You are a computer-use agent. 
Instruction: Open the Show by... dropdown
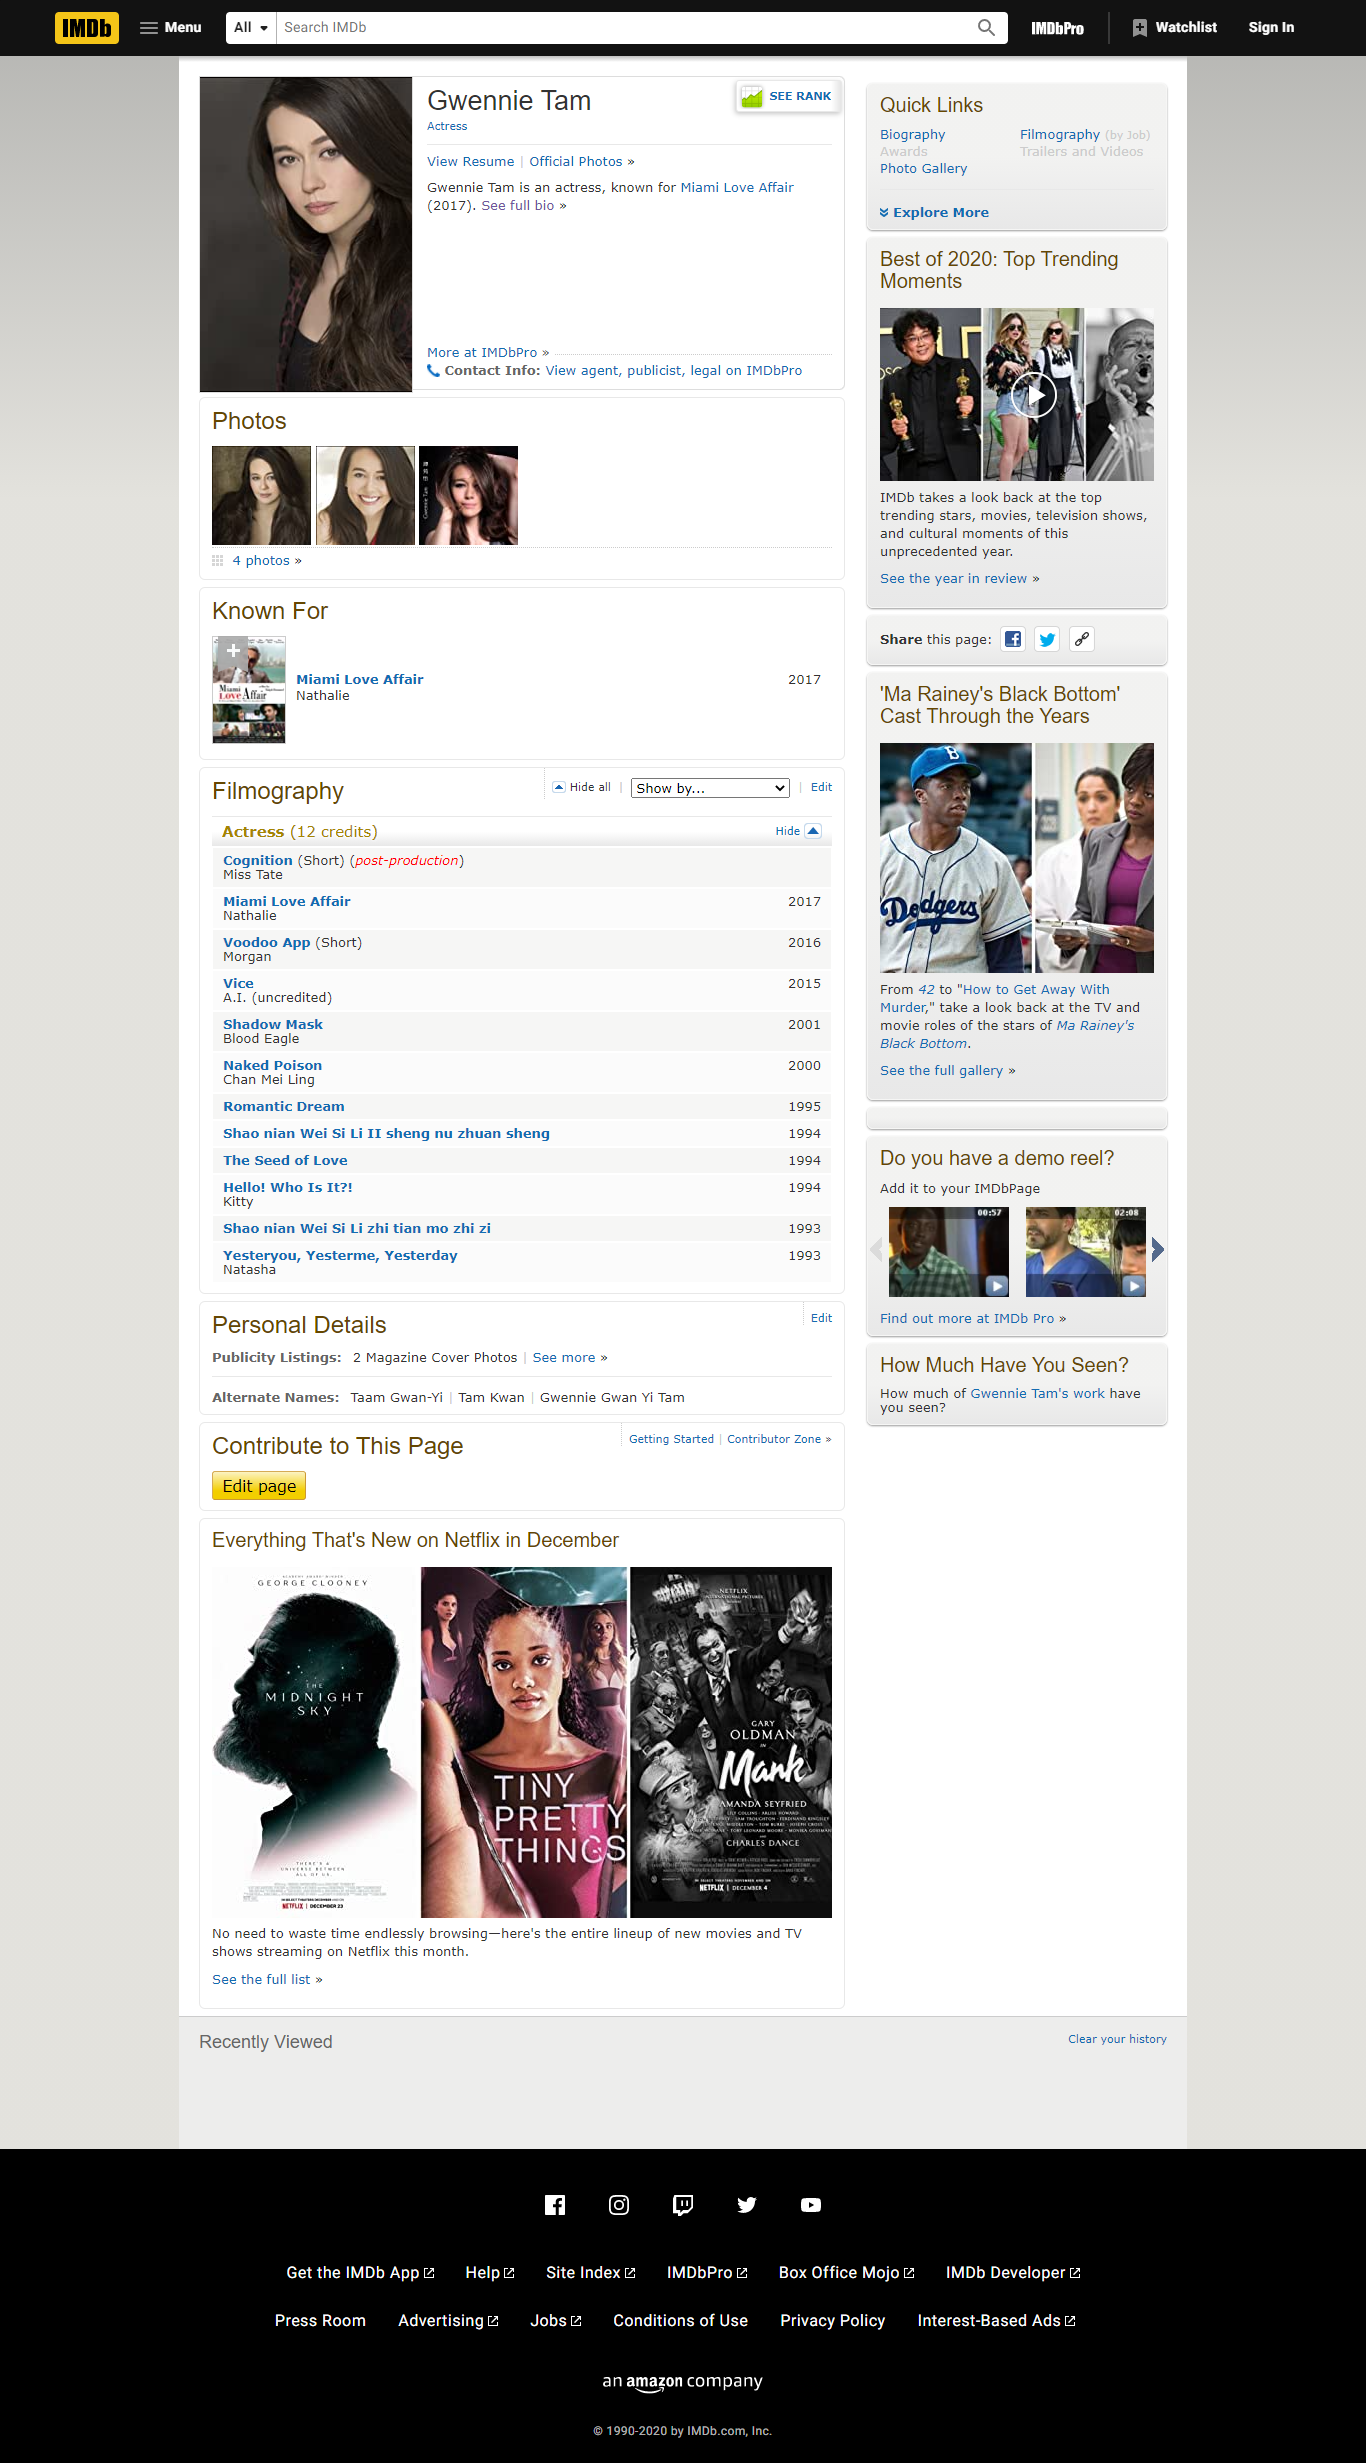(x=710, y=788)
